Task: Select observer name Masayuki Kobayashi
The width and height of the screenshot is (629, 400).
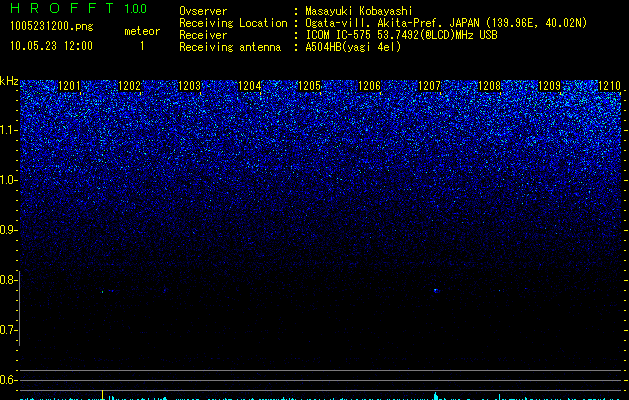Action: click(359, 11)
